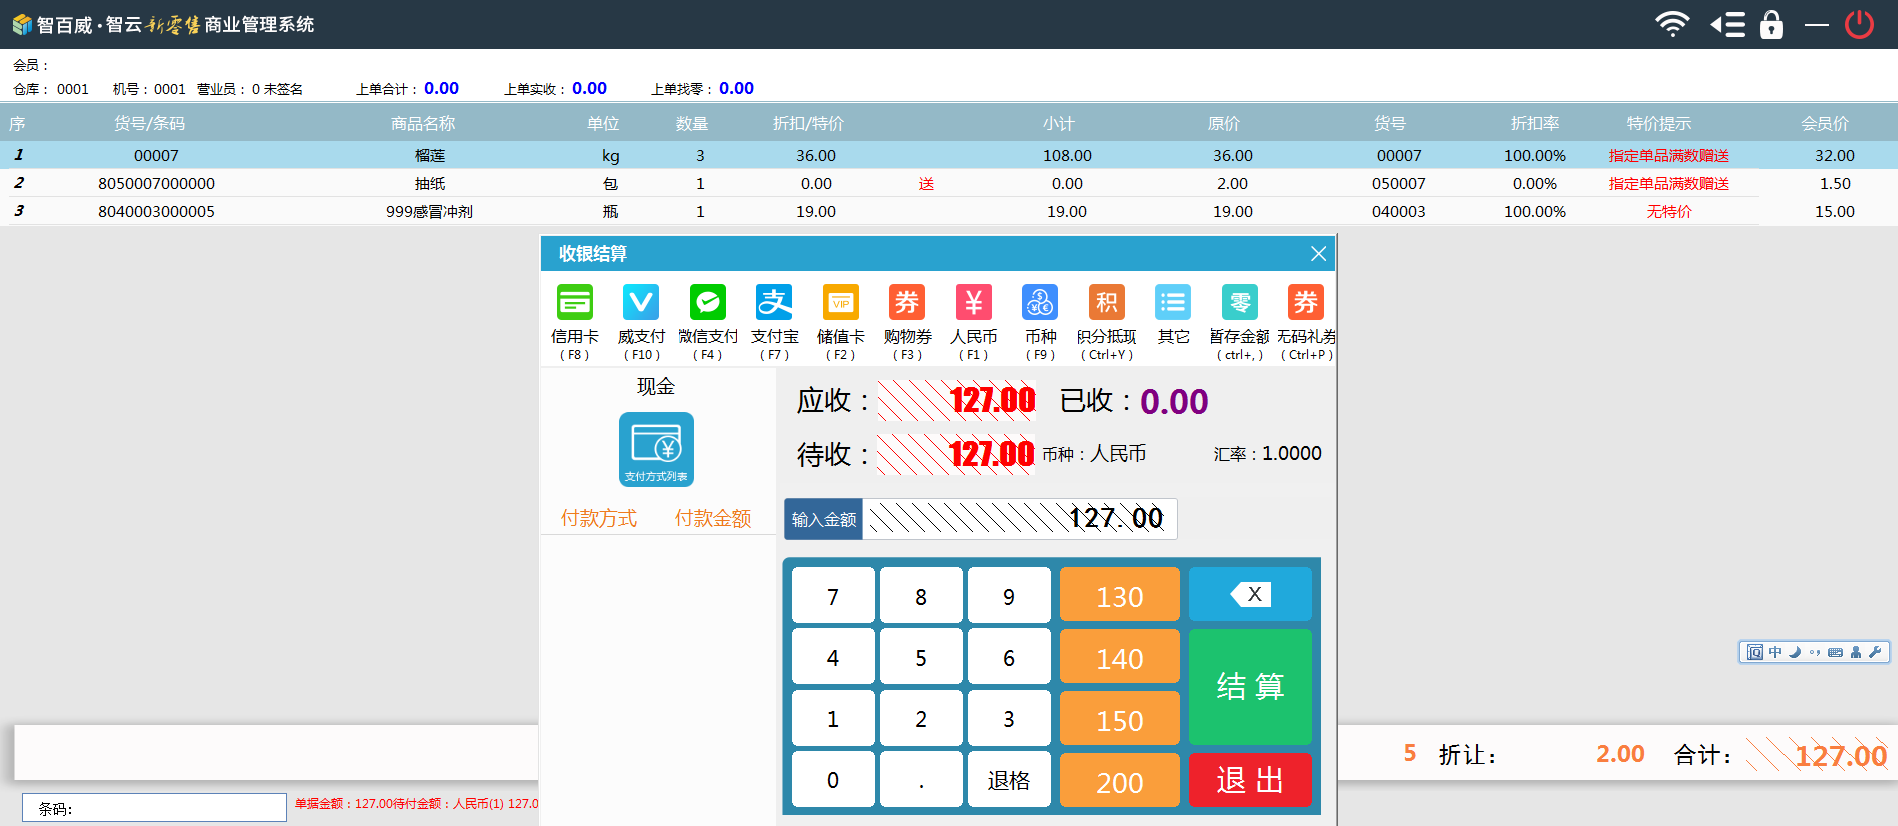Viewport: 1898px width, 826px height.
Task: Close the 收银结算 checkout dialog
Action: click(x=1318, y=254)
